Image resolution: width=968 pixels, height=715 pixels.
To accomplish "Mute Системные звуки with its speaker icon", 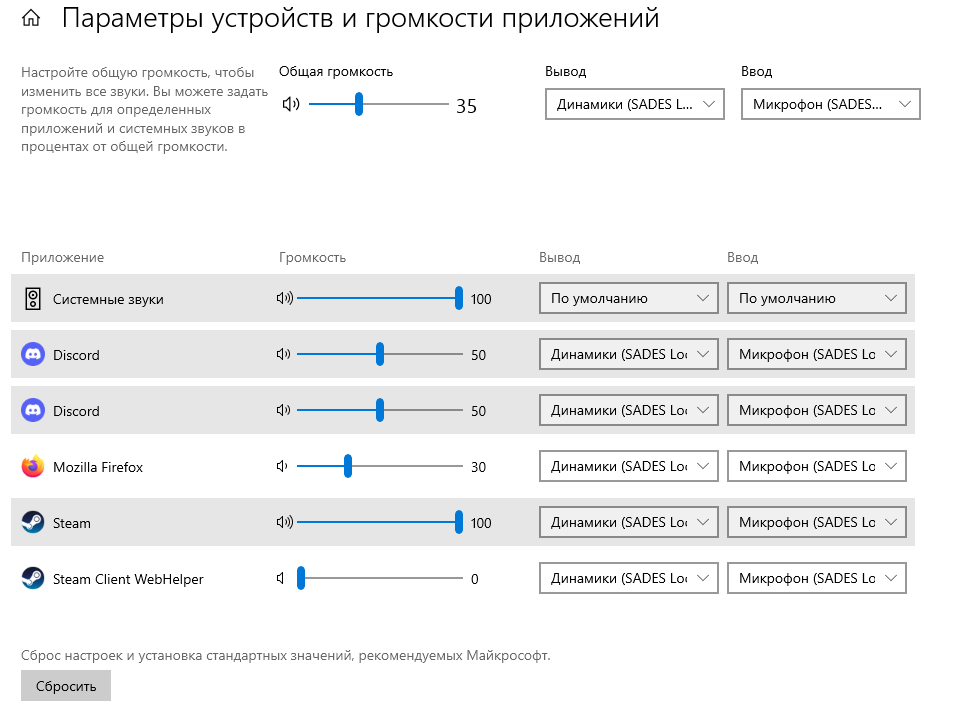I will tap(285, 298).
